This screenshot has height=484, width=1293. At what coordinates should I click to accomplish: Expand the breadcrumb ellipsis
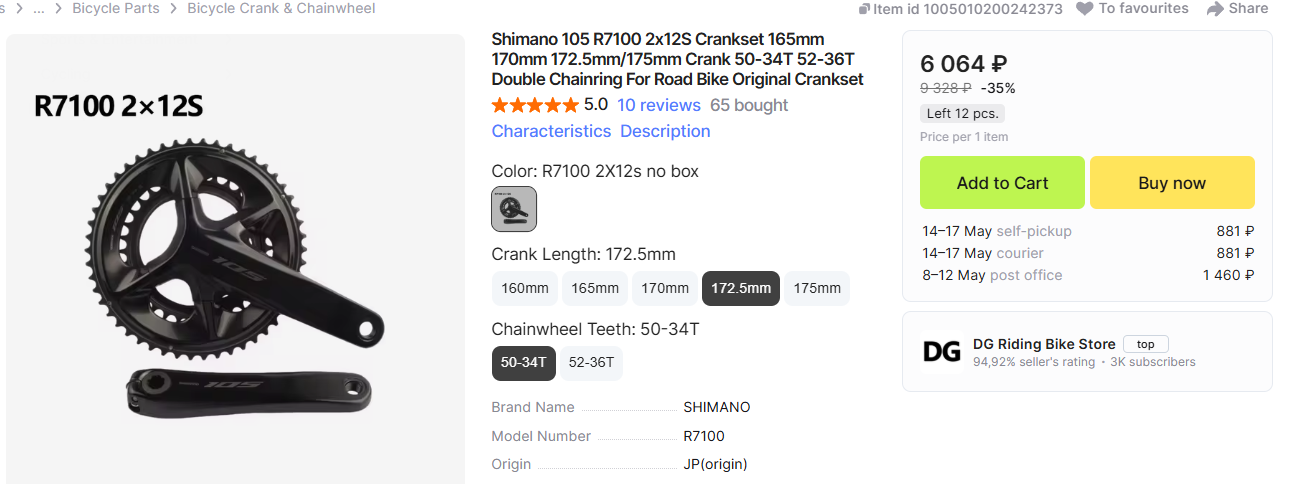click(x=39, y=8)
